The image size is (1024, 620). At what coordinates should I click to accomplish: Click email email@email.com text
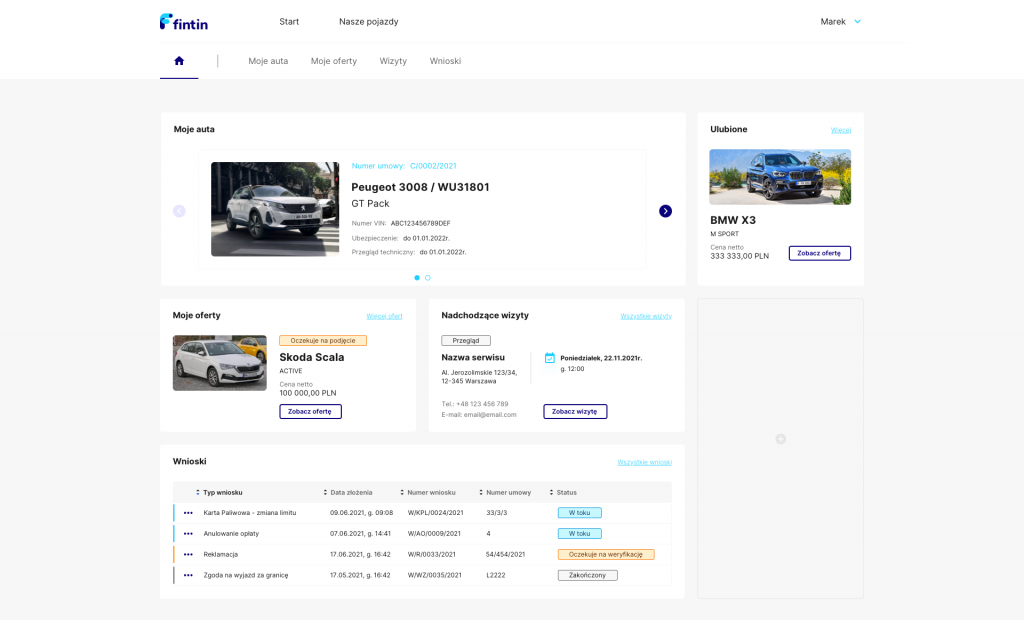490,415
